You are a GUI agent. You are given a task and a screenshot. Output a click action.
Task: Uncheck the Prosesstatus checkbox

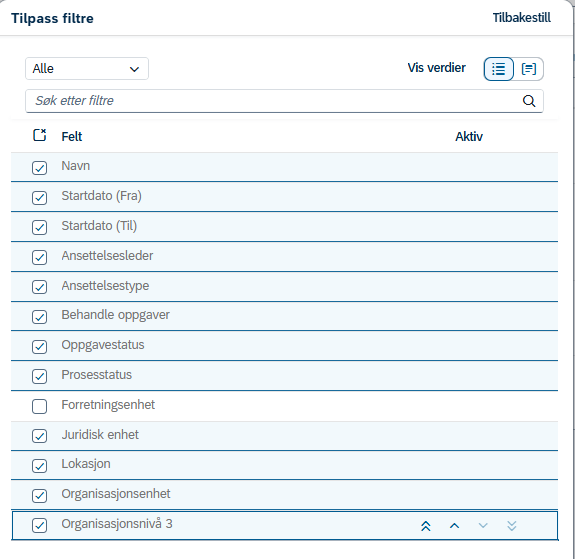tap(39, 376)
